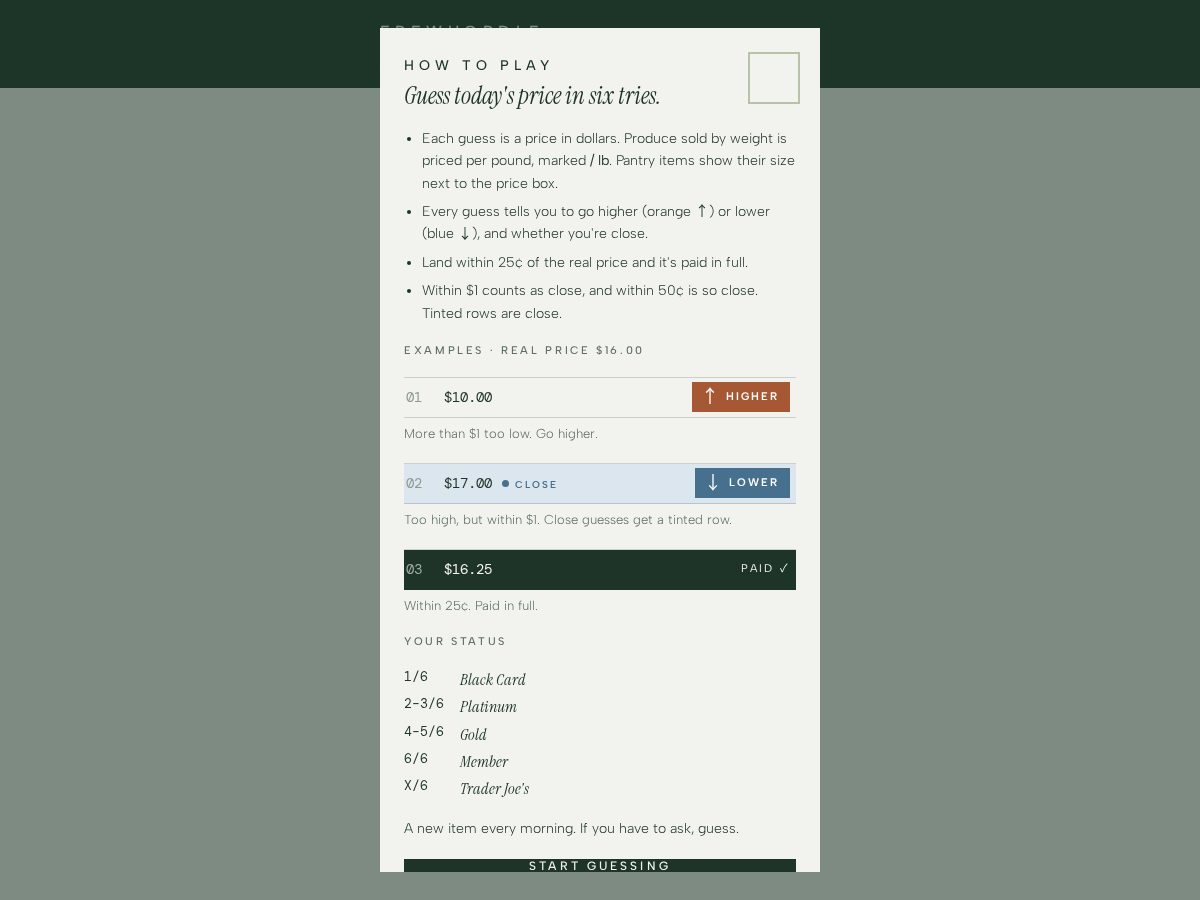Click row number 02 in examples
The width and height of the screenshot is (1200, 900).
(414, 483)
